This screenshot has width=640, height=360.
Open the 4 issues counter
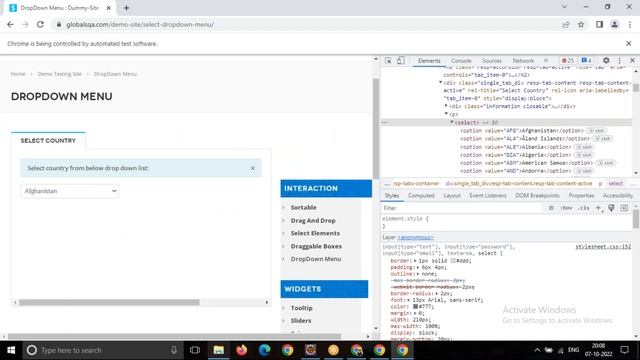click(x=587, y=60)
